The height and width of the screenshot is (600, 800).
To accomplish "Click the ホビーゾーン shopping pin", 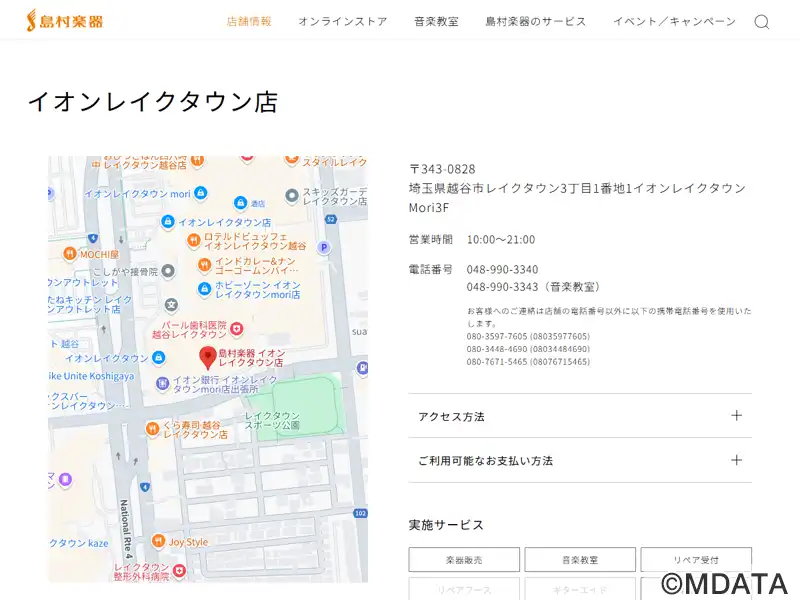I will (204, 289).
